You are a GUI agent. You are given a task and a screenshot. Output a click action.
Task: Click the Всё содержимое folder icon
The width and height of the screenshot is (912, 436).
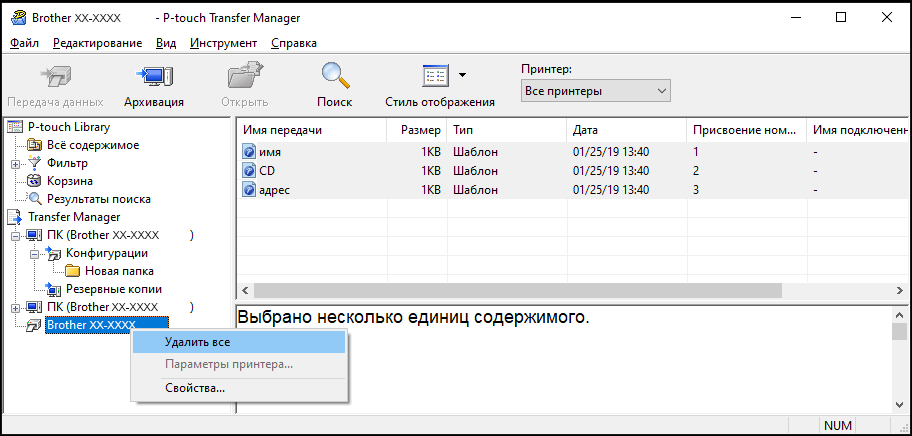pyautogui.click(x=35, y=145)
